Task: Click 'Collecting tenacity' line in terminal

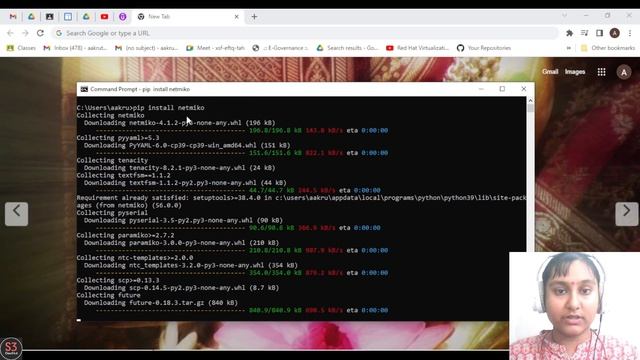Action: [x=112, y=160]
